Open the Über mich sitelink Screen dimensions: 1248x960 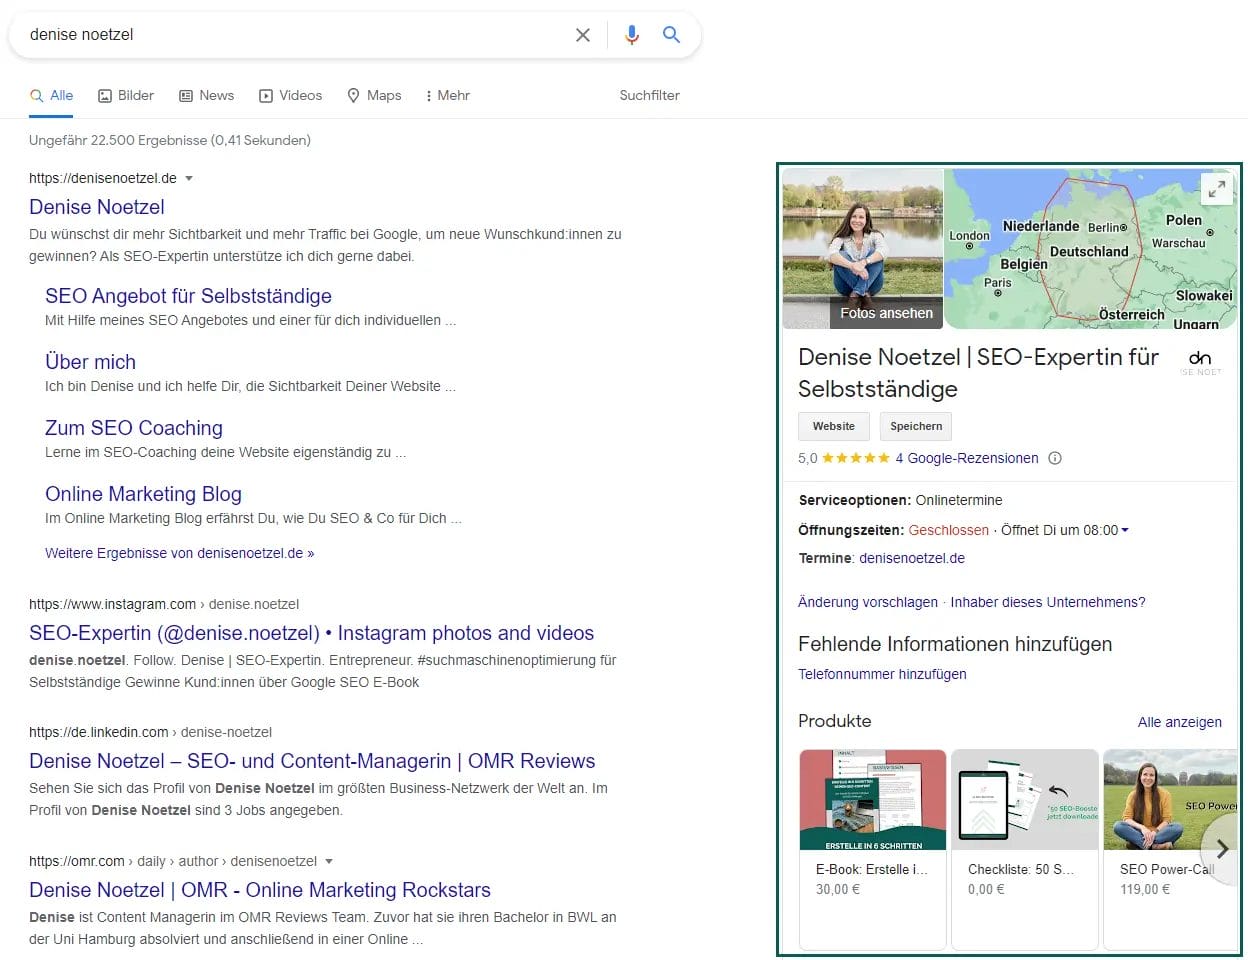click(x=90, y=362)
